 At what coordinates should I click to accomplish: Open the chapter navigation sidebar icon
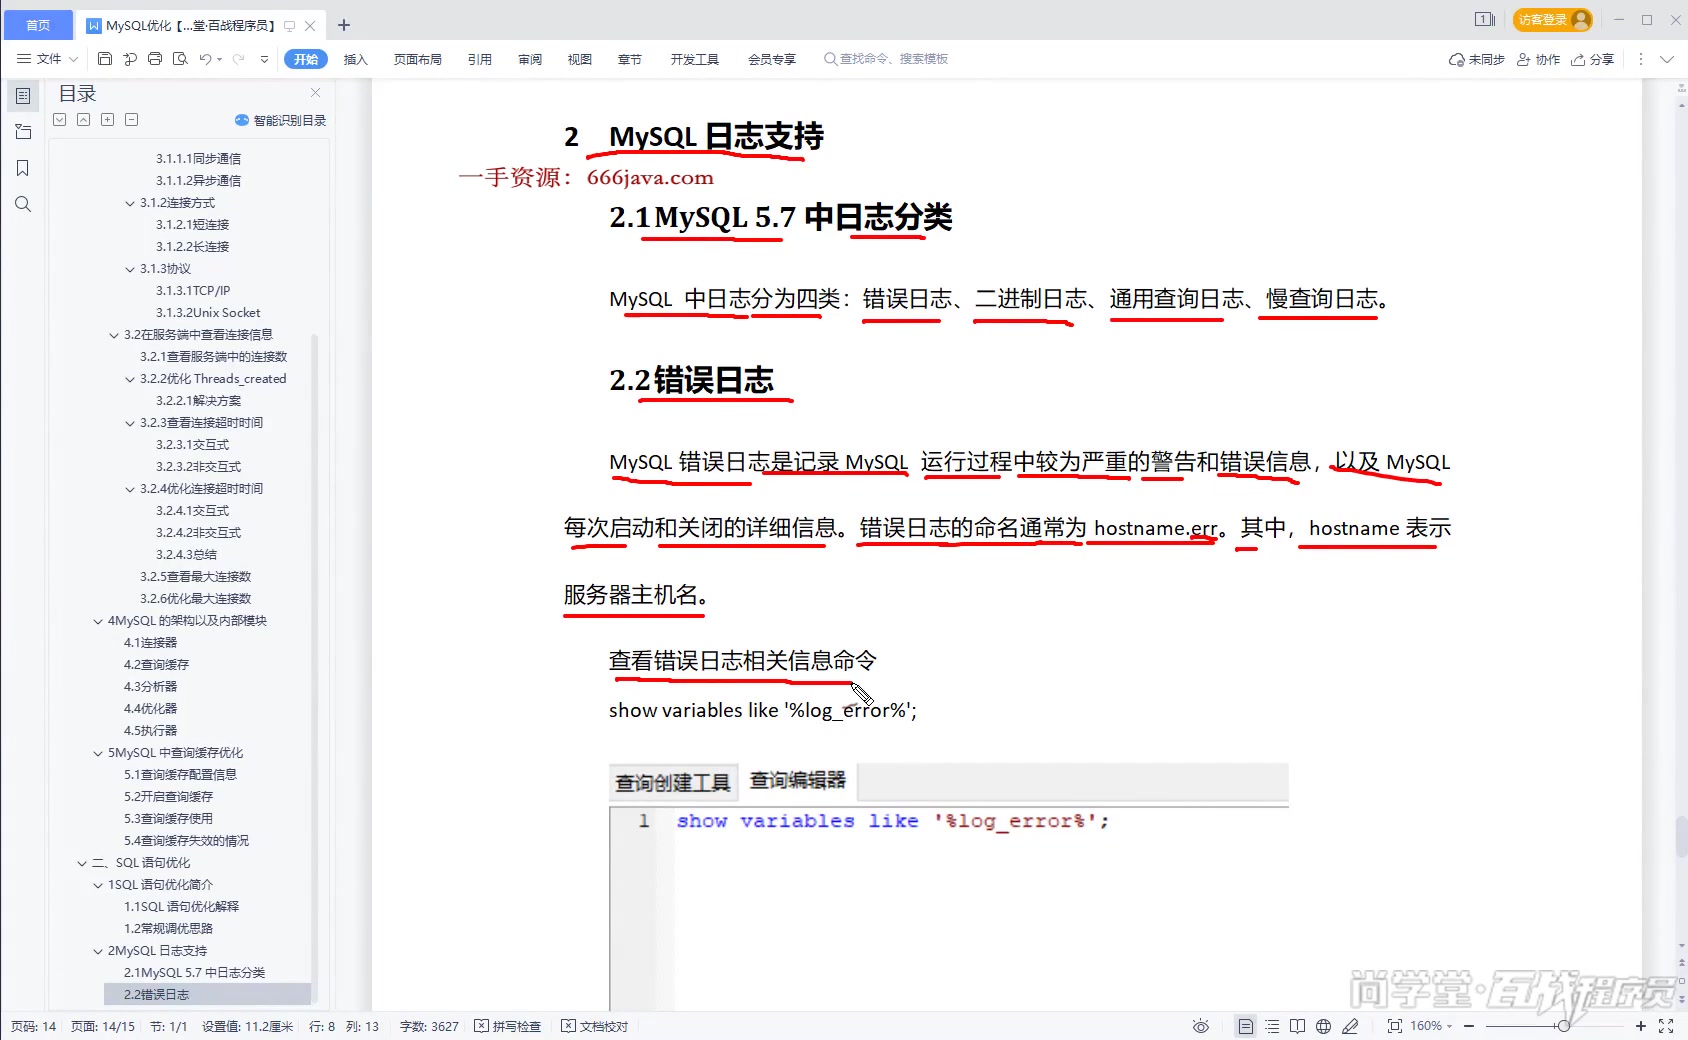tap(23, 132)
